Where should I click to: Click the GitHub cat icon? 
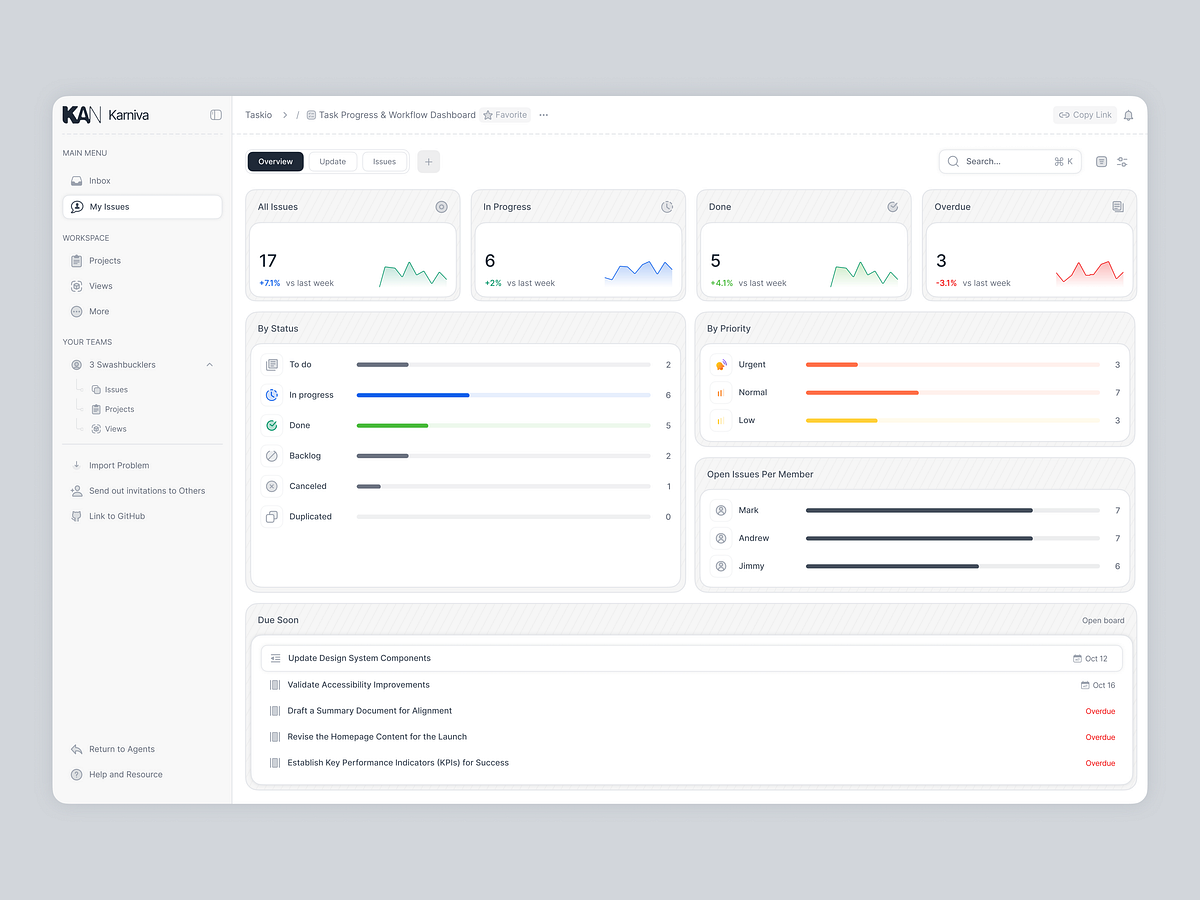[x=77, y=516]
